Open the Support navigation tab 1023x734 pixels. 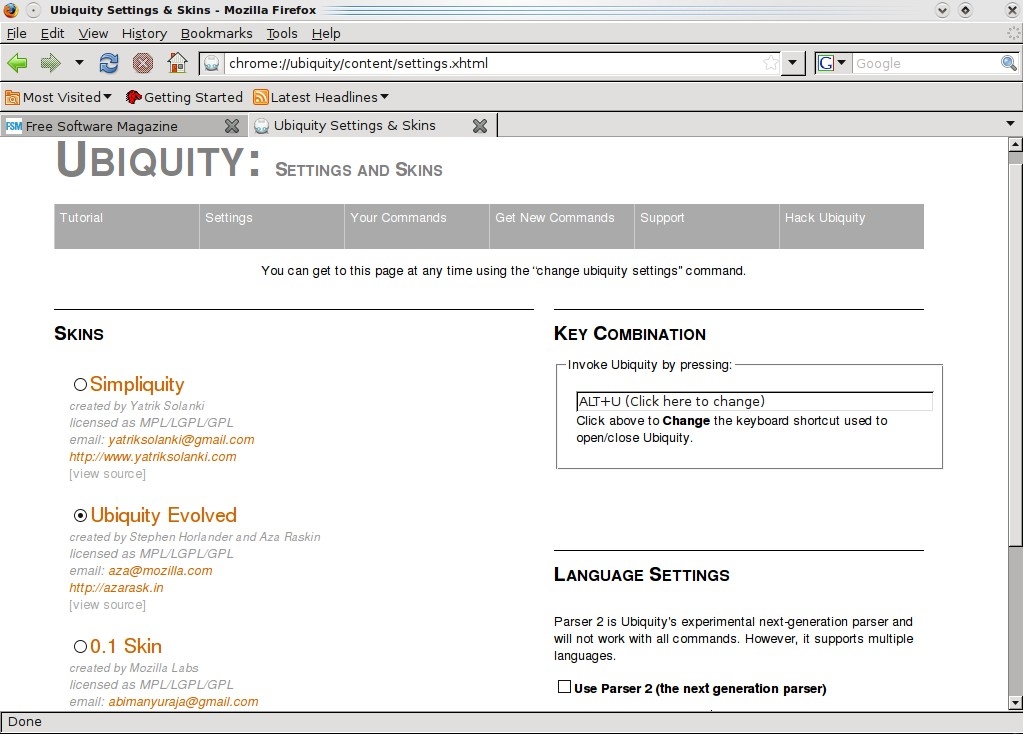[x=707, y=226]
